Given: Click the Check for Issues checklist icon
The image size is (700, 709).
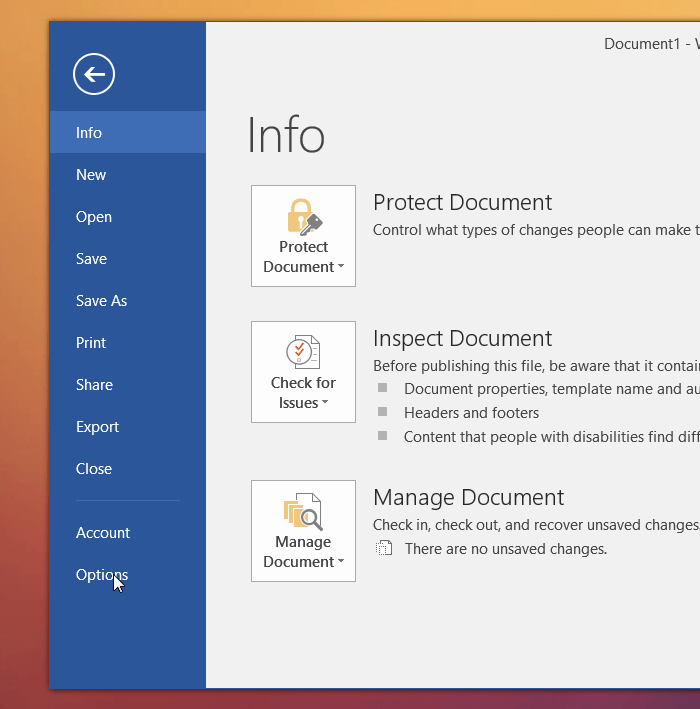Looking at the screenshot, I should click(303, 352).
